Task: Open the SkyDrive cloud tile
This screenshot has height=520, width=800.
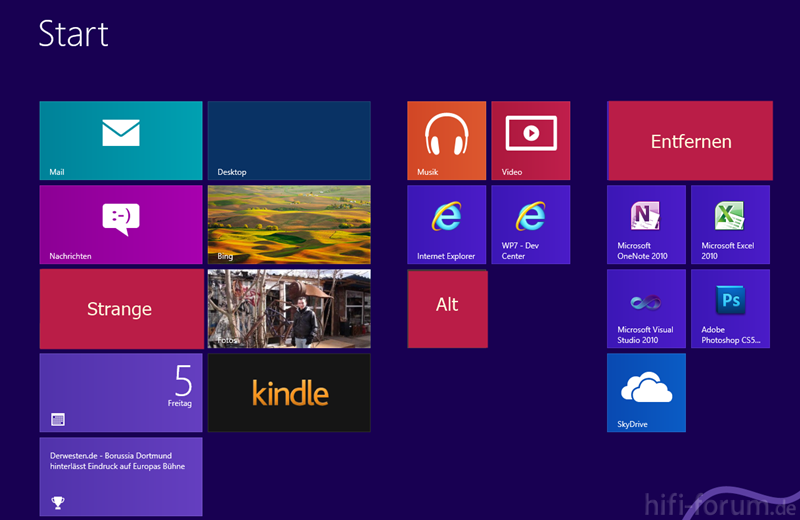Action: (x=646, y=392)
